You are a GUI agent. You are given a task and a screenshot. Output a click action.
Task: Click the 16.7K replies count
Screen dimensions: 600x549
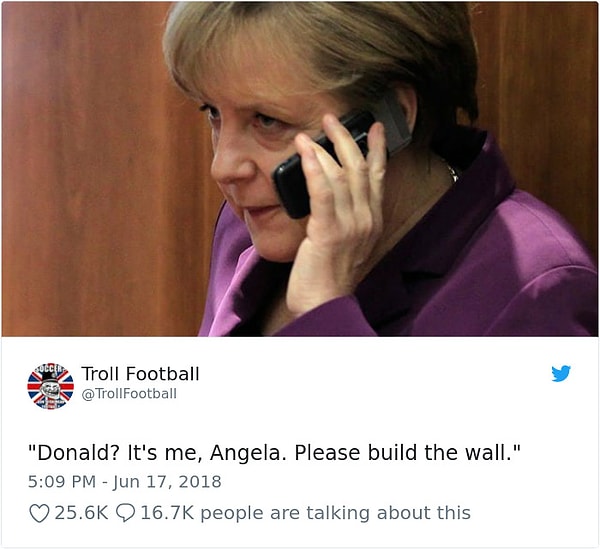[168, 513]
